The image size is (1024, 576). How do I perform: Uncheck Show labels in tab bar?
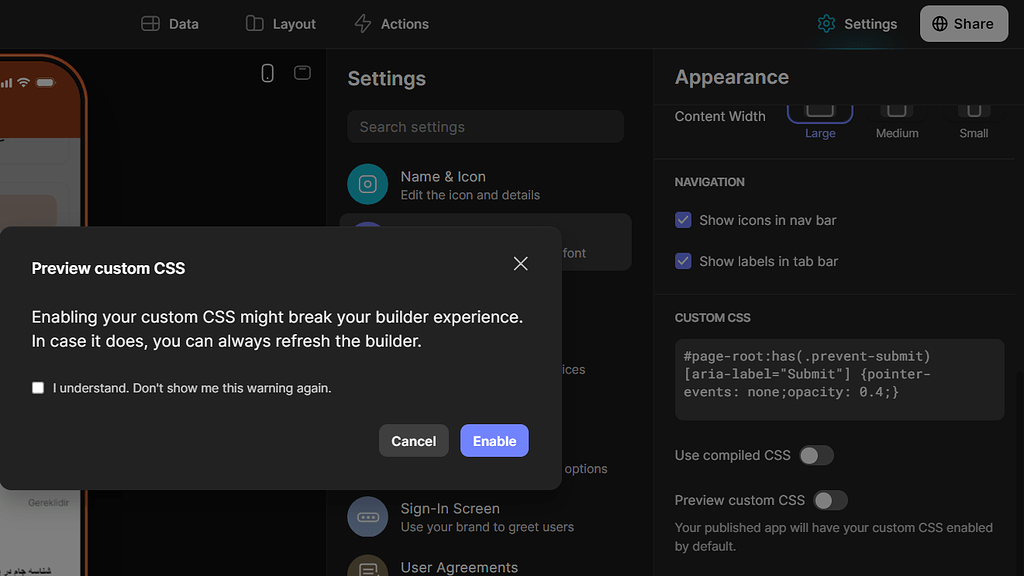[x=683, y=261]
